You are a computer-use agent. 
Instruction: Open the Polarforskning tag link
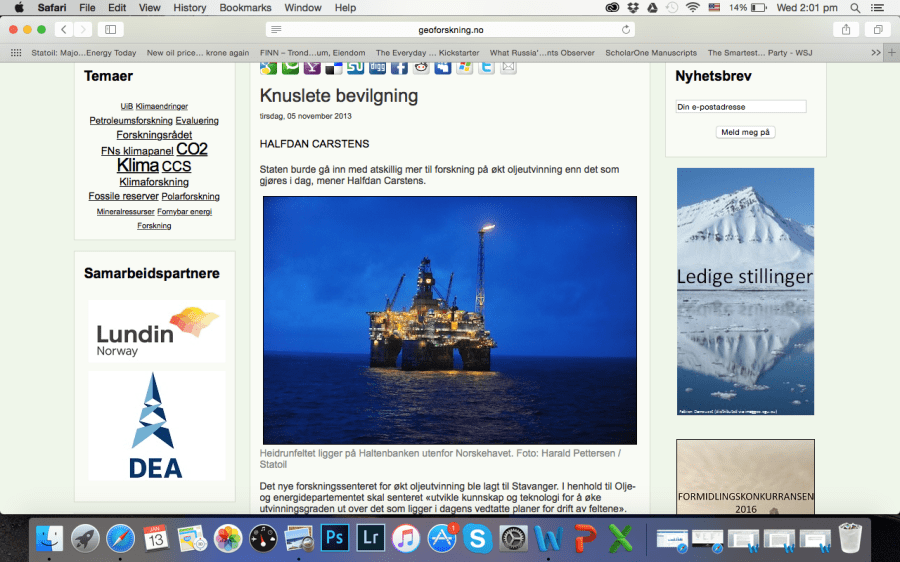[191, 196]
